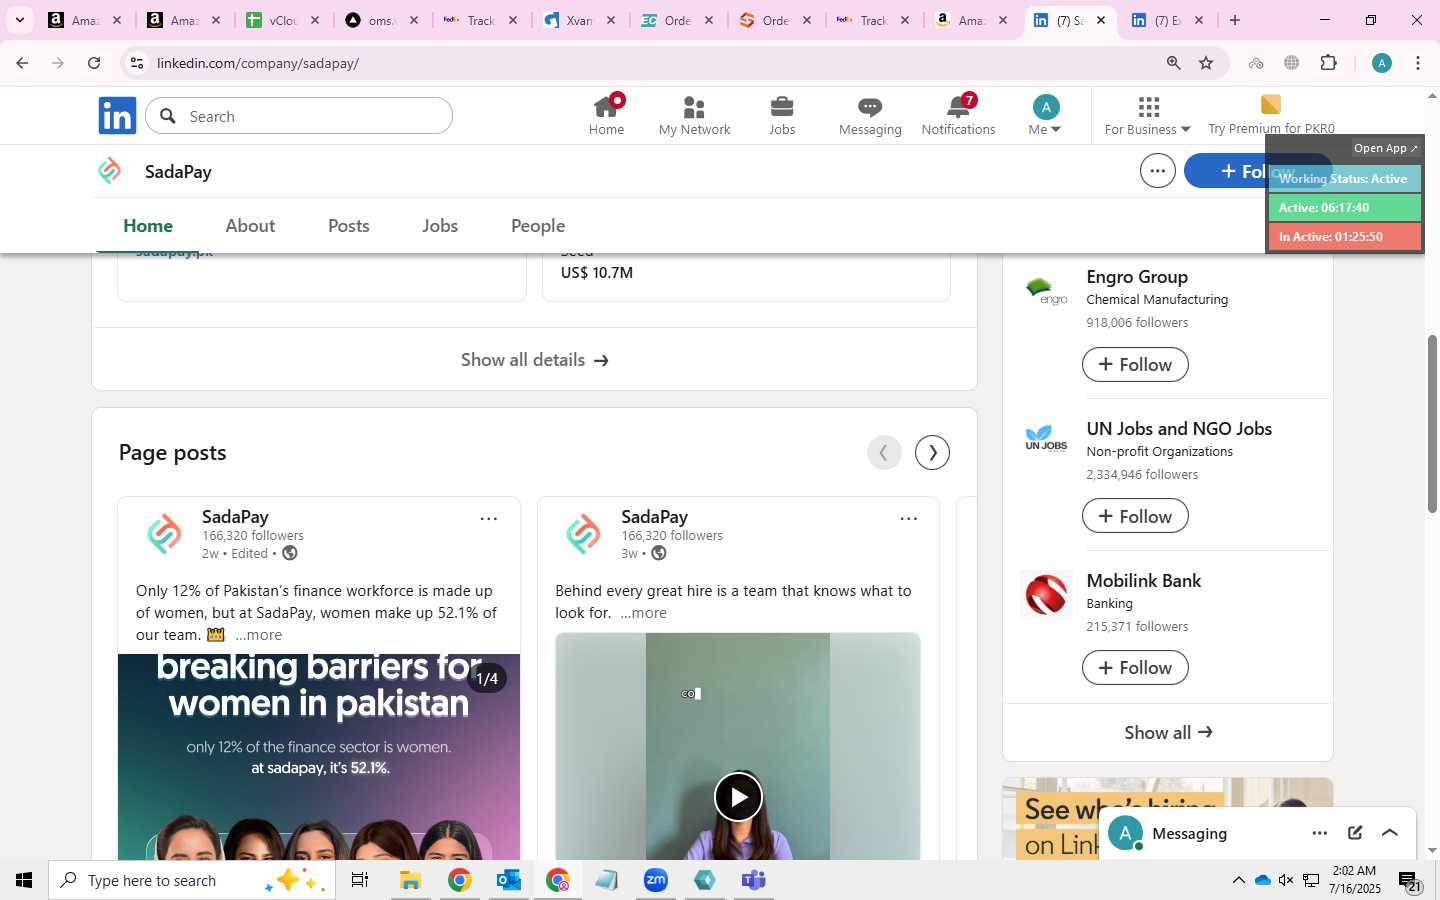Image resolution: width=1440 pixels, height=900 pixels.
Task: Open Microsoft Teams from taskbar
Action: pyautogui.click(x=754, y=880)
